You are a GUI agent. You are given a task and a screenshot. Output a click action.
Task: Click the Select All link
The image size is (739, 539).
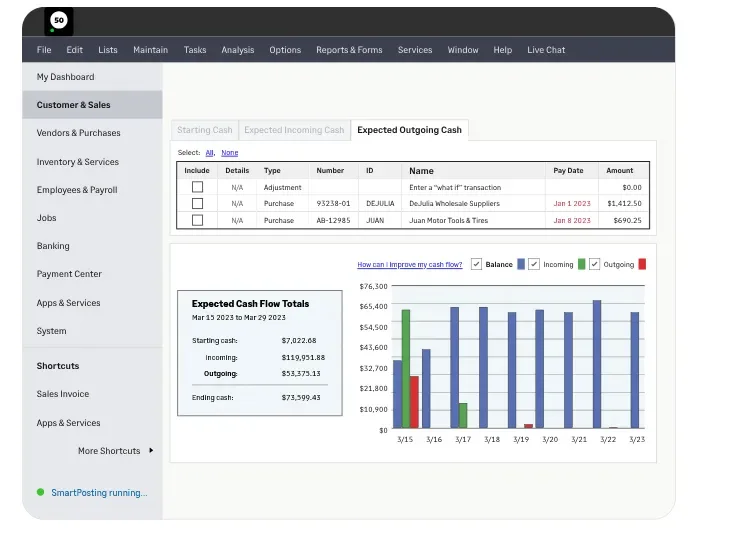(x=210, y=153)
